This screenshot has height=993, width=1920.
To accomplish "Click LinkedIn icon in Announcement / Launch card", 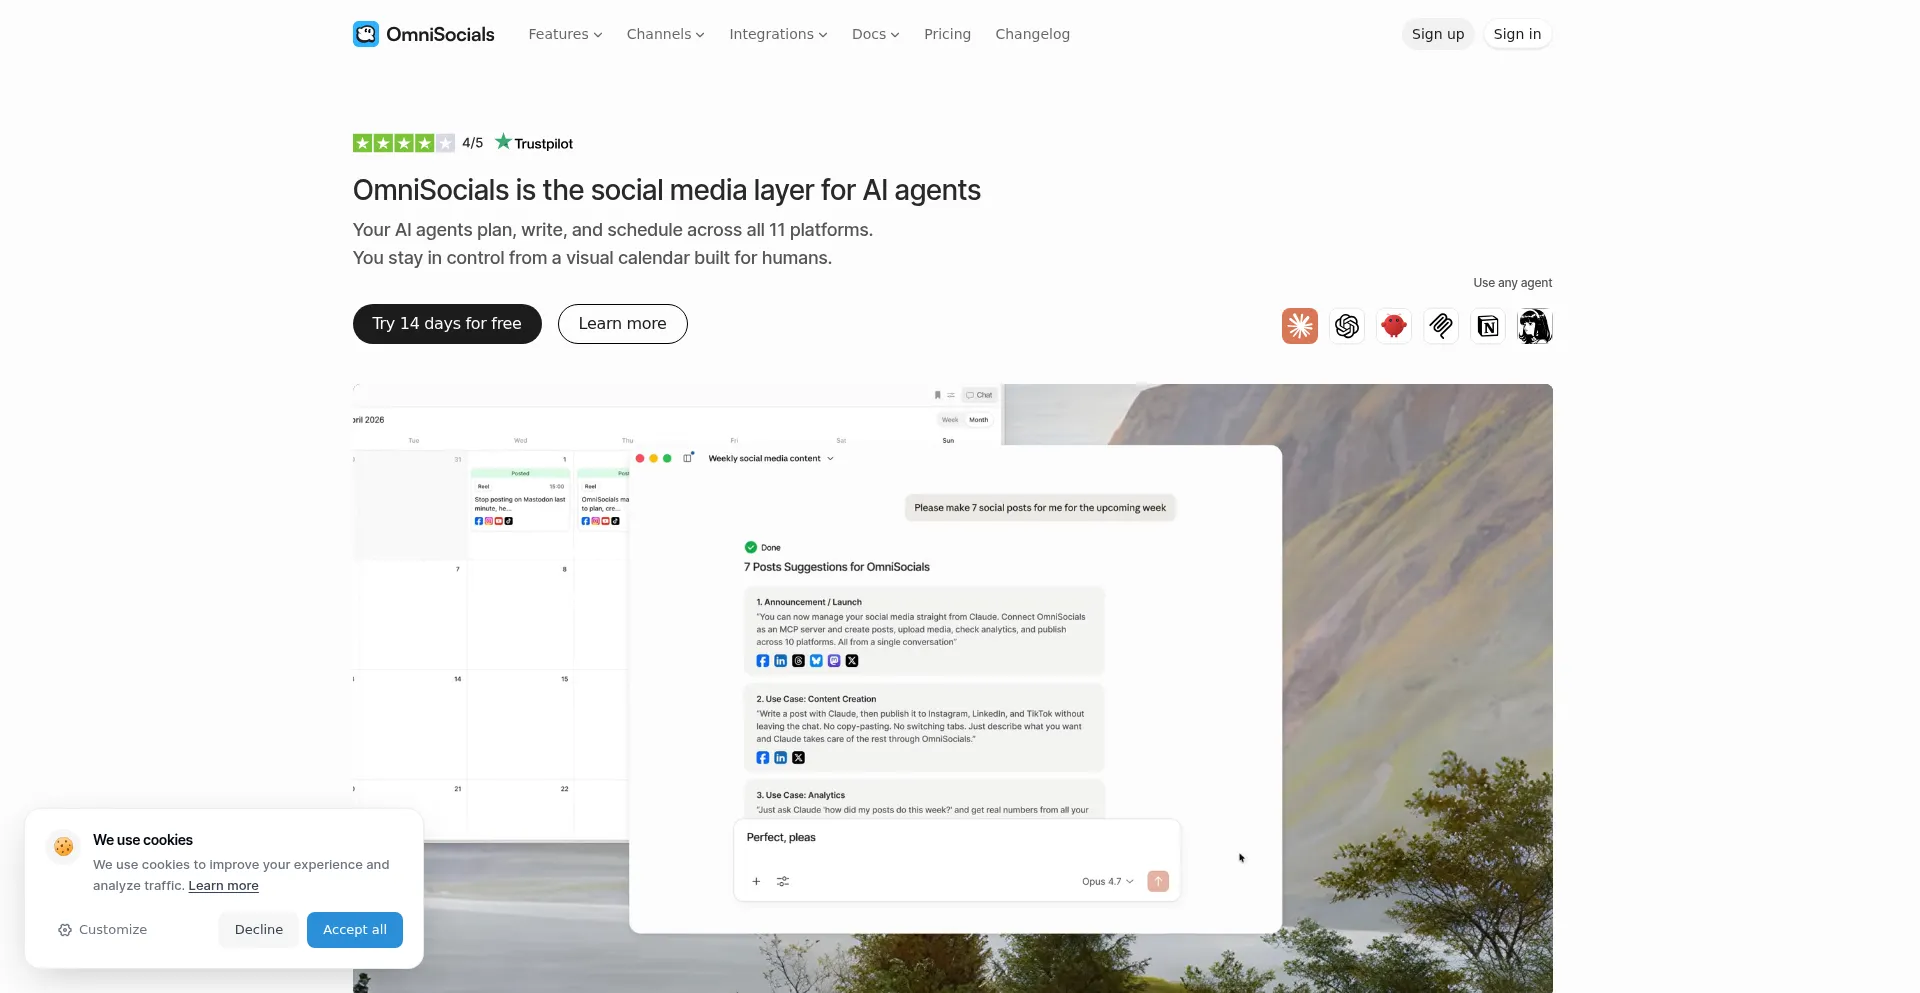I will (x=781, y=661).
